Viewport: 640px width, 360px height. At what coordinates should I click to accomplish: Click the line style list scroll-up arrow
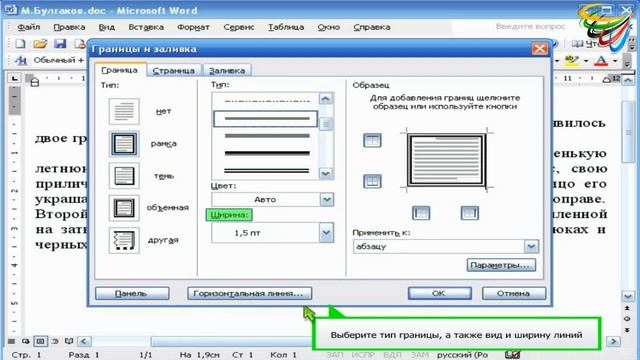[x=326, y=98]
